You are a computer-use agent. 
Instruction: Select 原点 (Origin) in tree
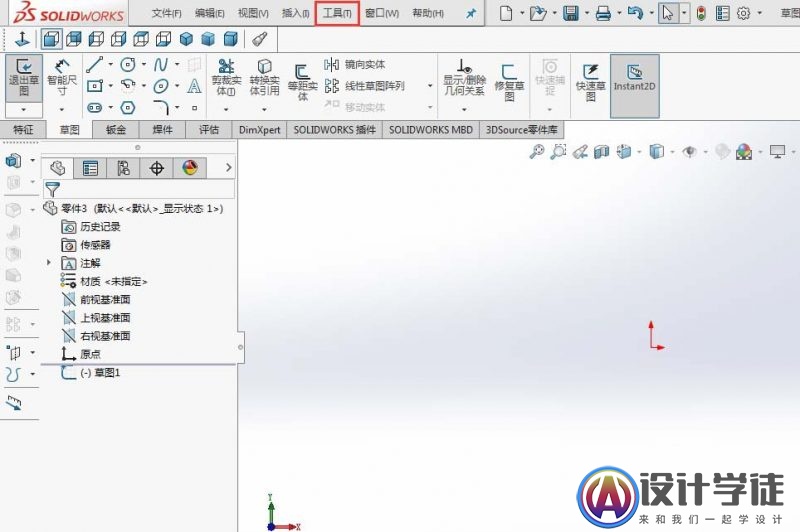tap(81, 354)
